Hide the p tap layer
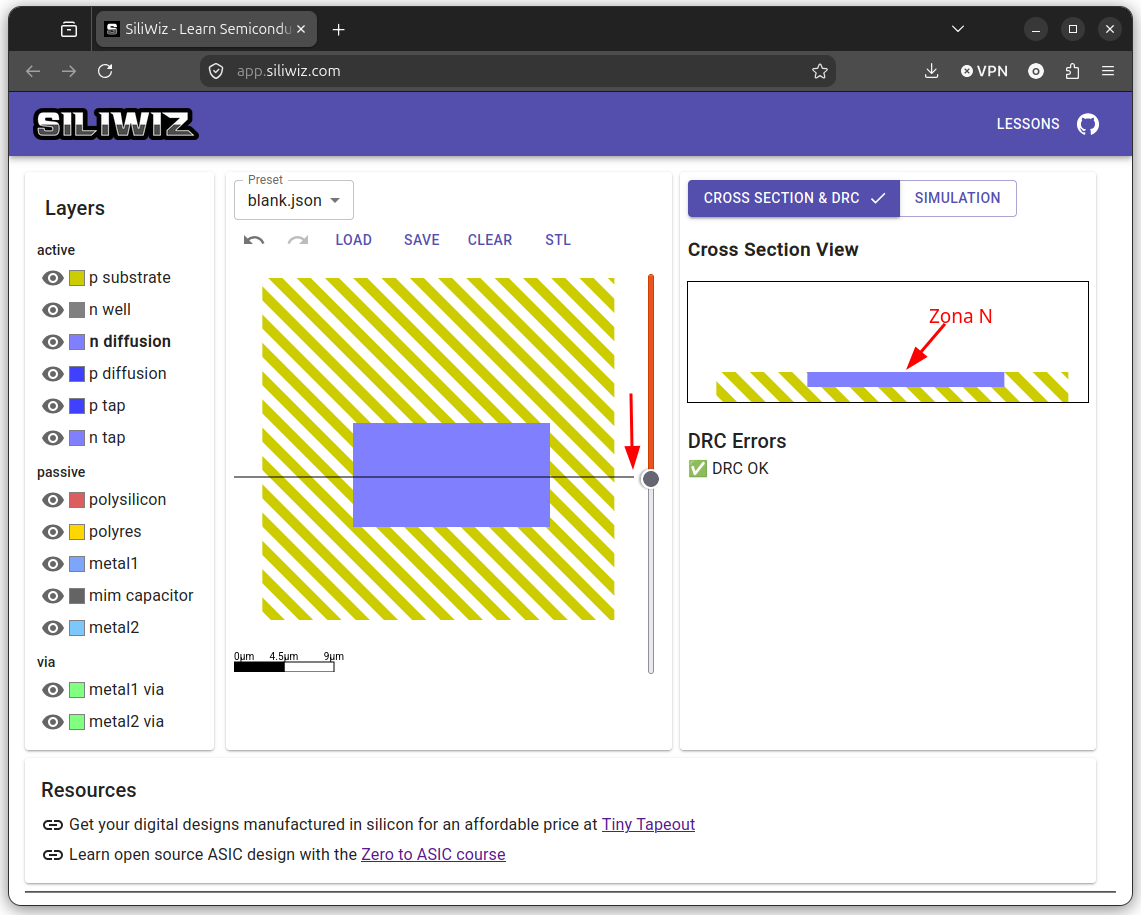 point(52,406)
